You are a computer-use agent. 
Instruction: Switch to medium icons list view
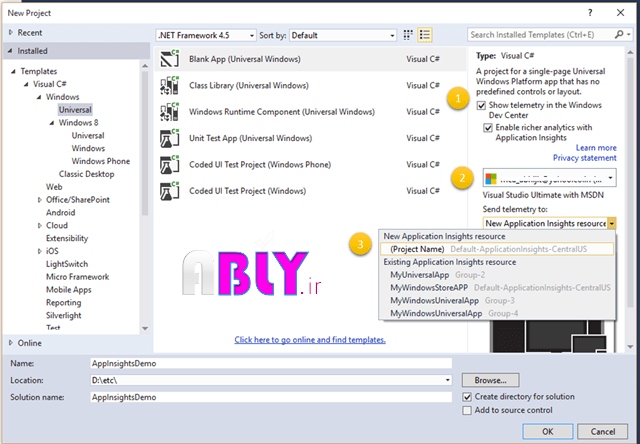[424, 35]
